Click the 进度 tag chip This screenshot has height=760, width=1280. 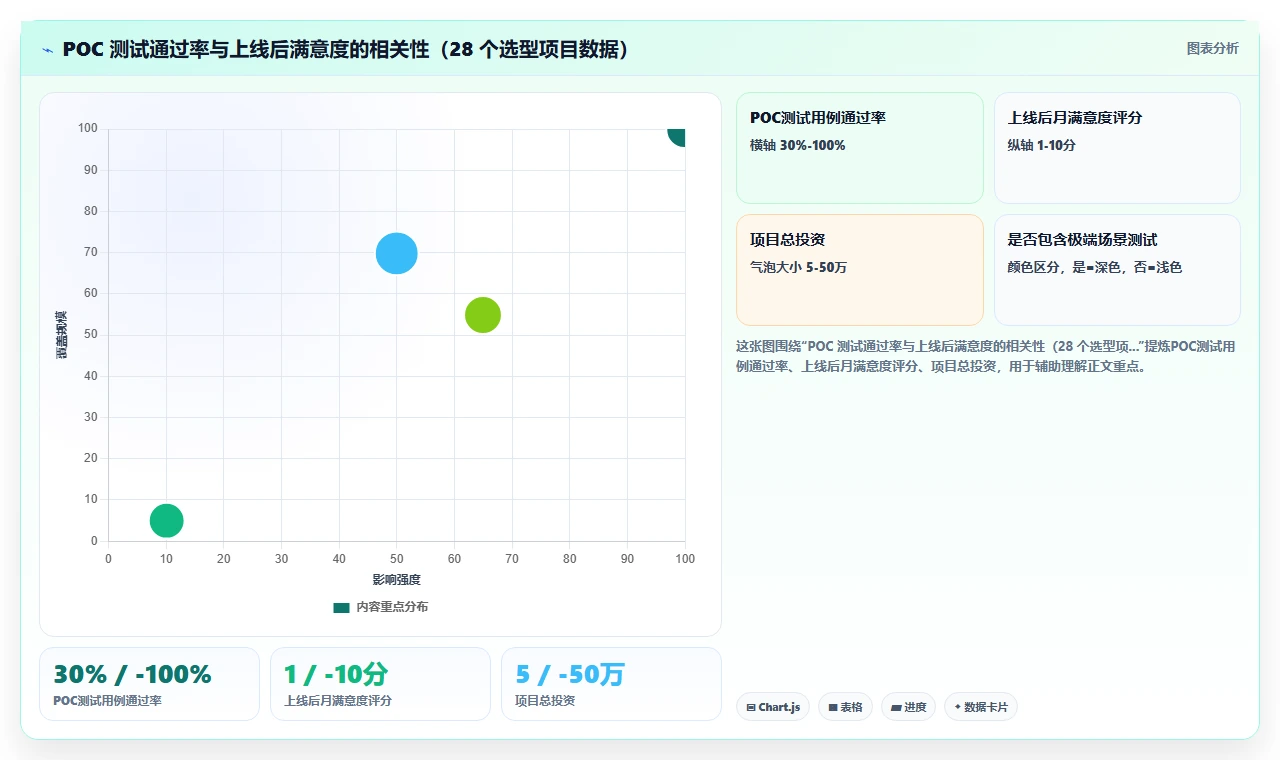(x=908, y=707)
